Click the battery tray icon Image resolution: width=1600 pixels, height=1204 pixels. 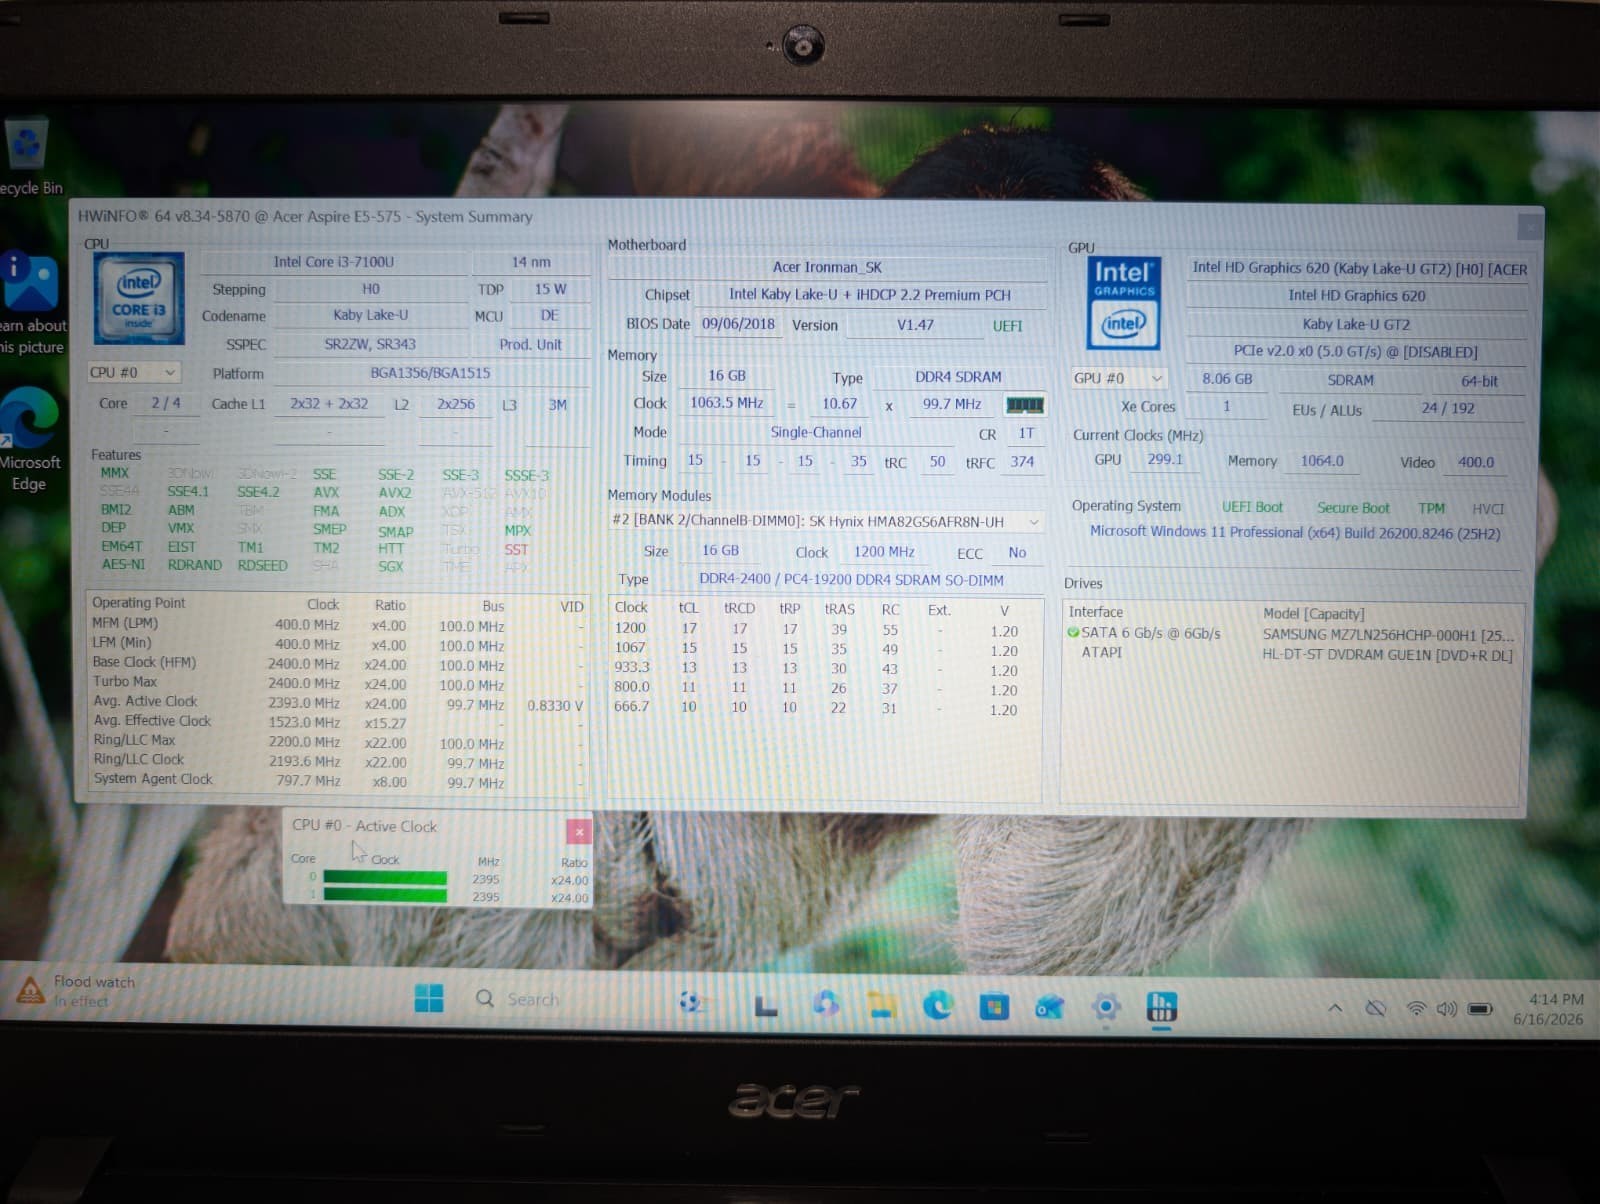click(x=1480, y=1009)
